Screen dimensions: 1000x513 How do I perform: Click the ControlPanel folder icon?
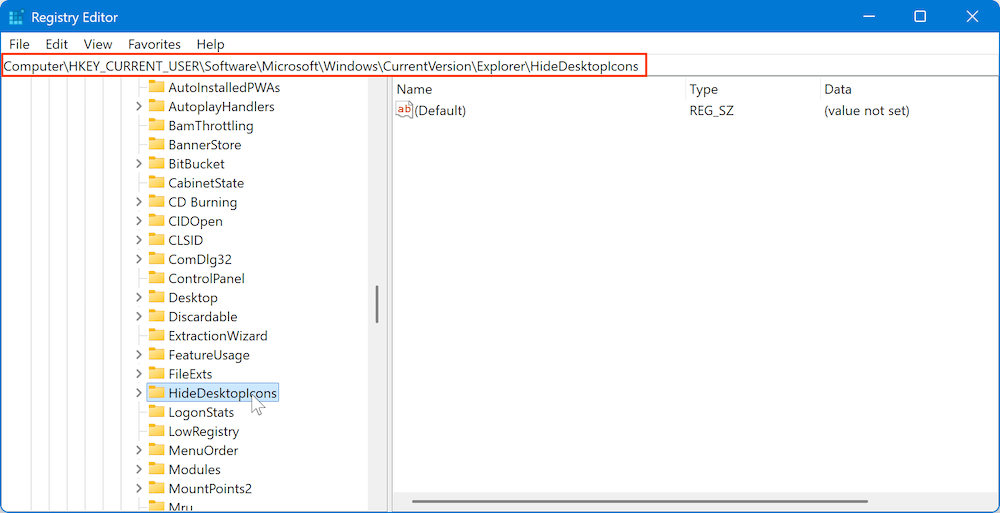click(x=156, y=278)
